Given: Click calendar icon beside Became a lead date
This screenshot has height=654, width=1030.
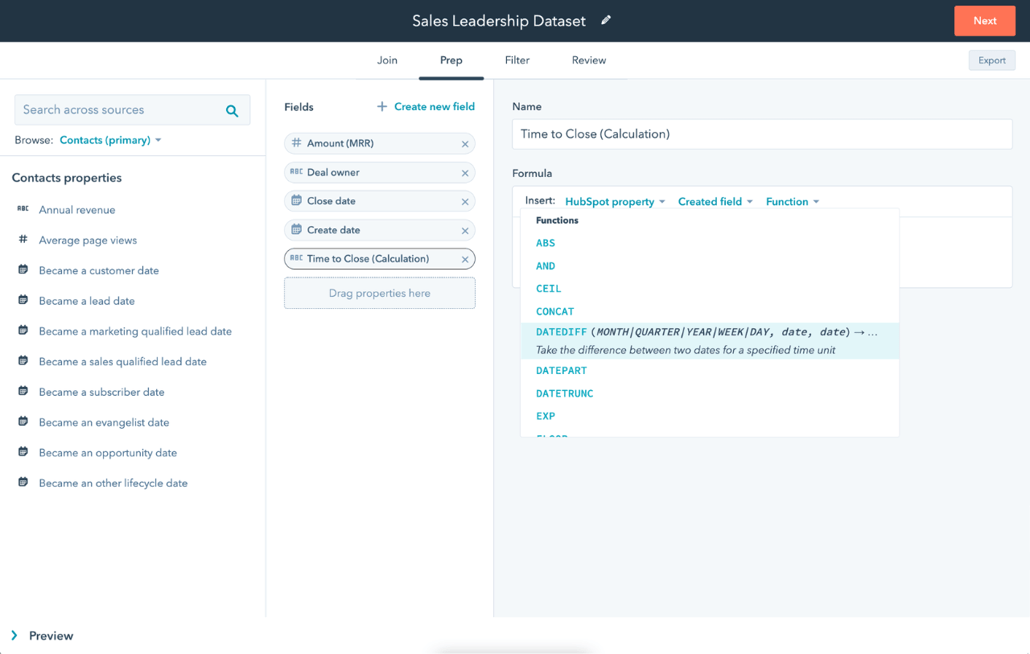Looking at the screenshot, I should 23,299.
